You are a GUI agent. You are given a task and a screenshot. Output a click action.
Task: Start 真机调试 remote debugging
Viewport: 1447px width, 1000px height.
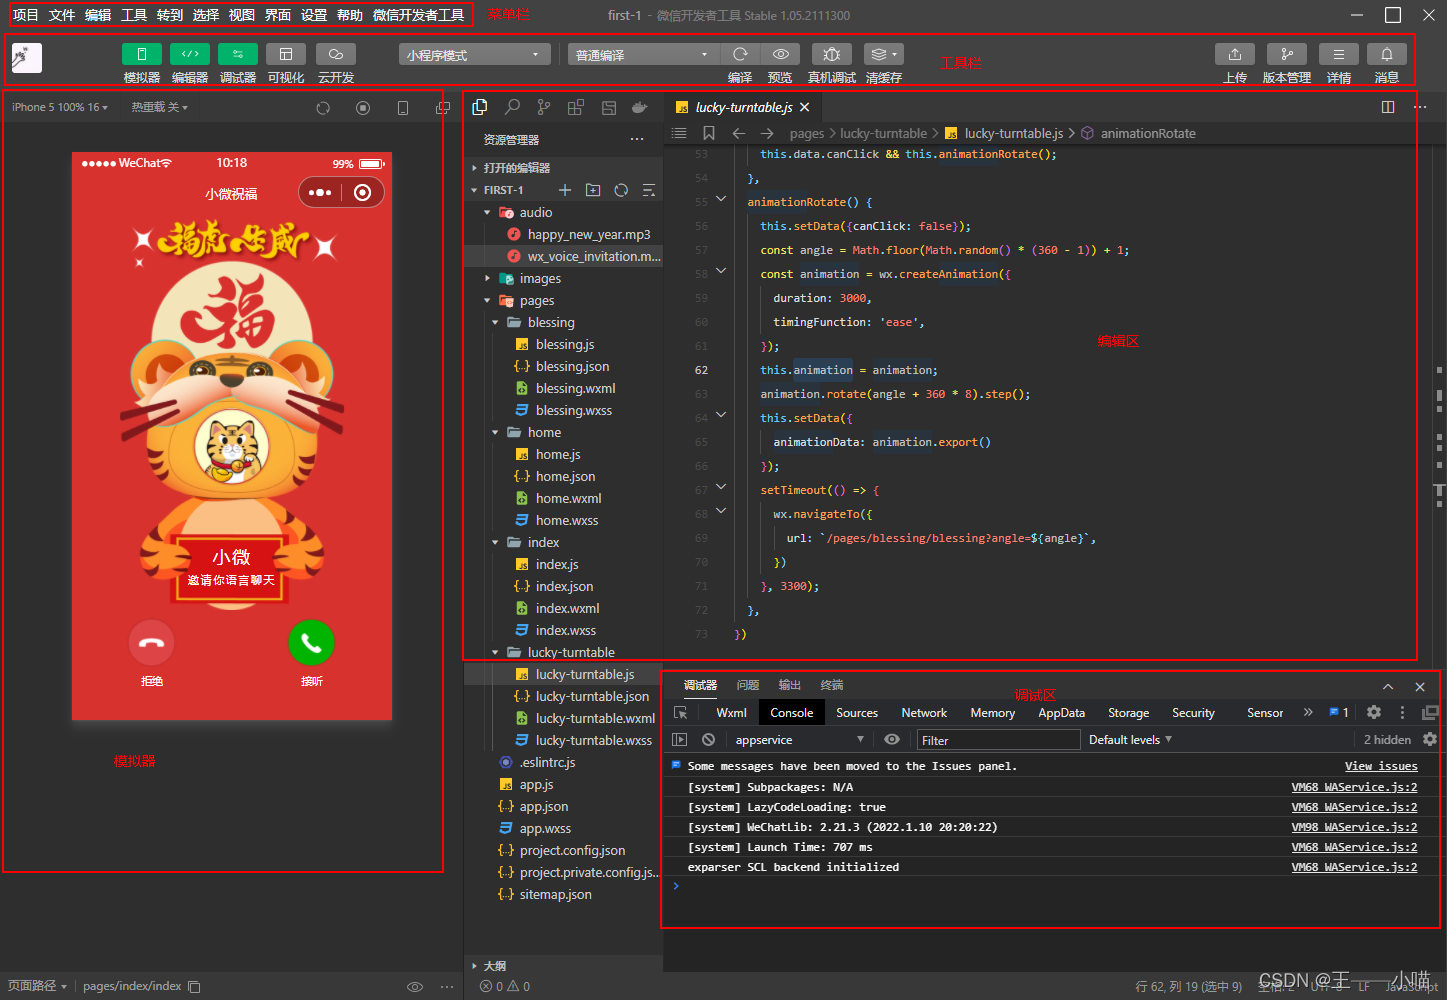[832, 54]
